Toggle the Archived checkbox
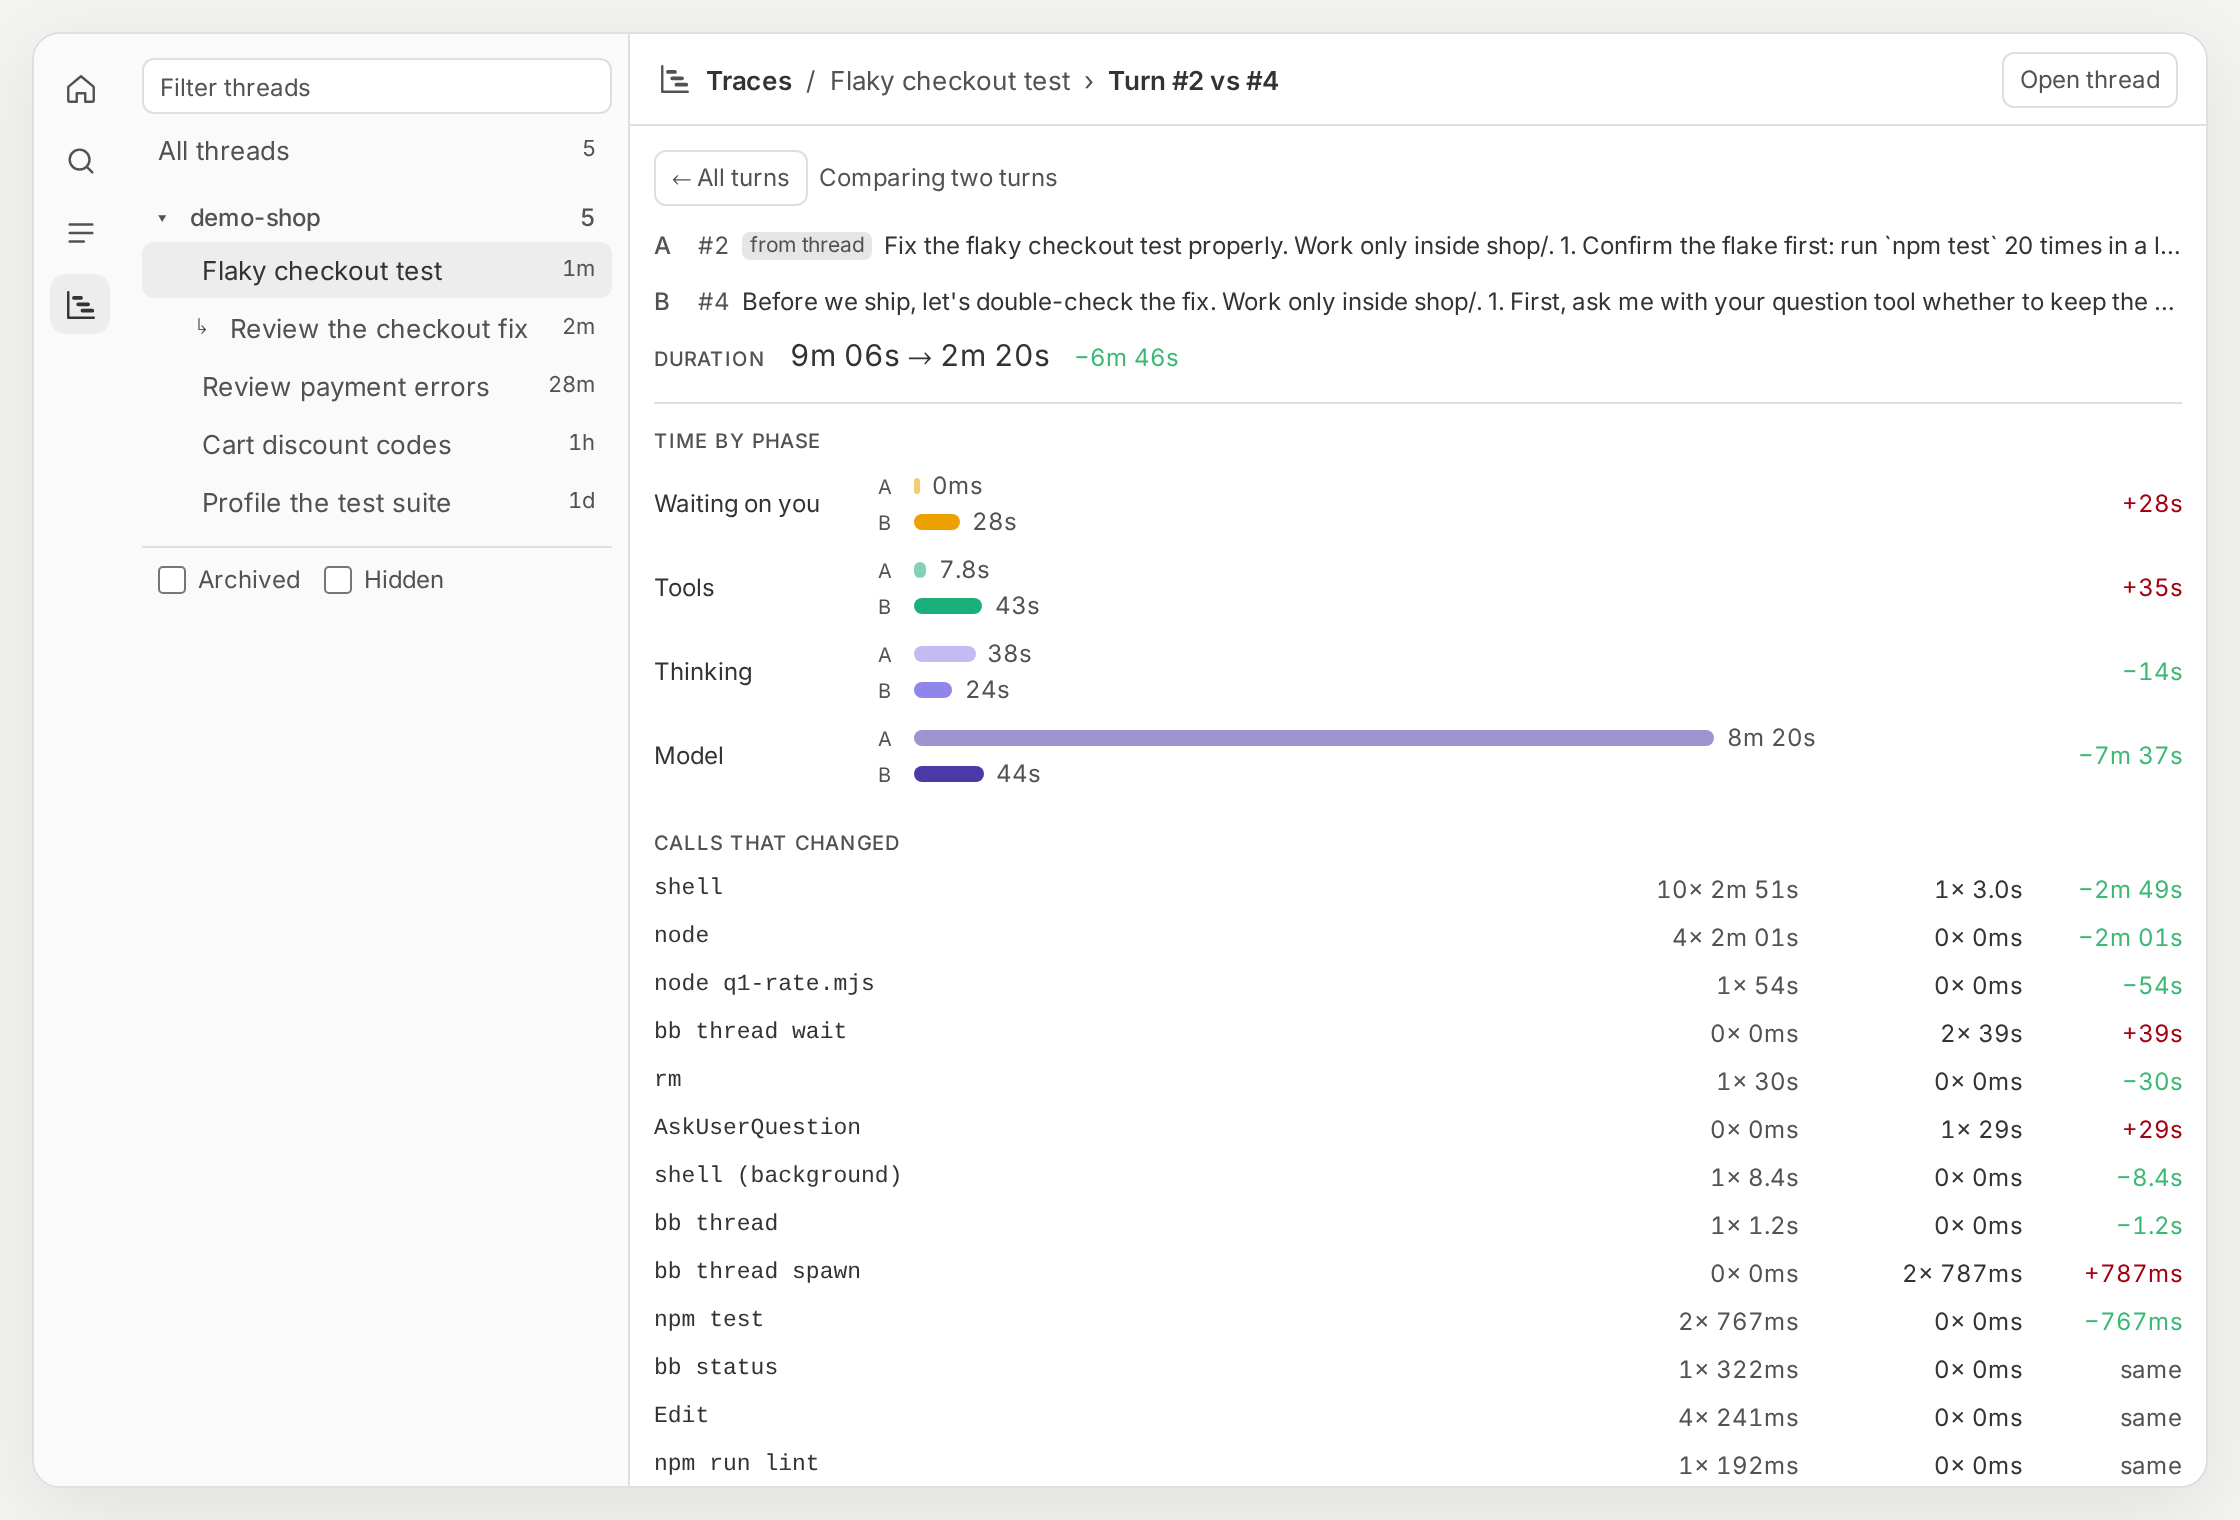This screenshot has width=2240, height=1520. click(x=172, y=580)
